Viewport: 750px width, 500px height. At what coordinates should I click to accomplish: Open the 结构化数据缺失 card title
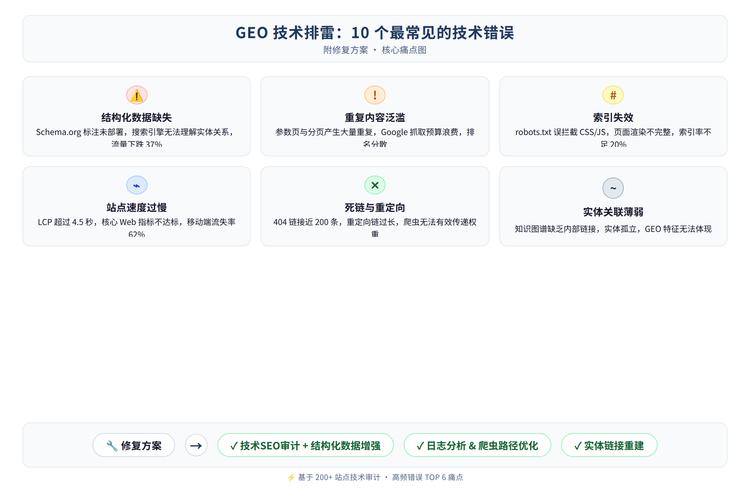point(136,117)
